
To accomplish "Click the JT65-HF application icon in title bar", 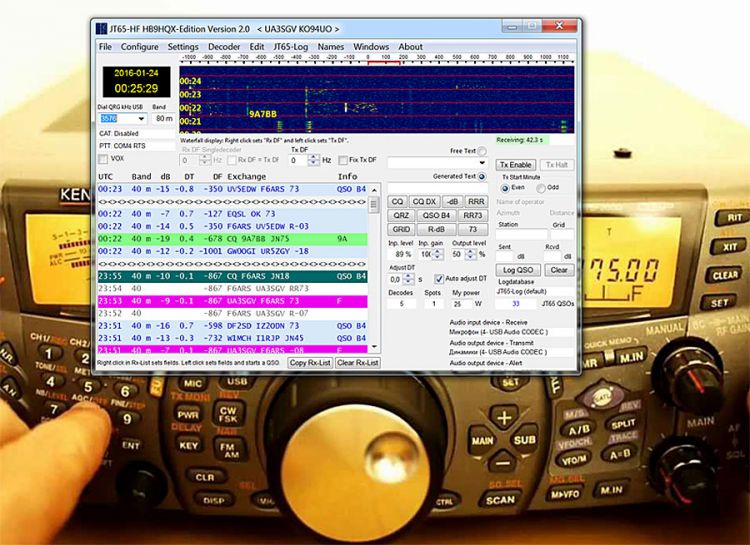I will click(x=101, y=29).
